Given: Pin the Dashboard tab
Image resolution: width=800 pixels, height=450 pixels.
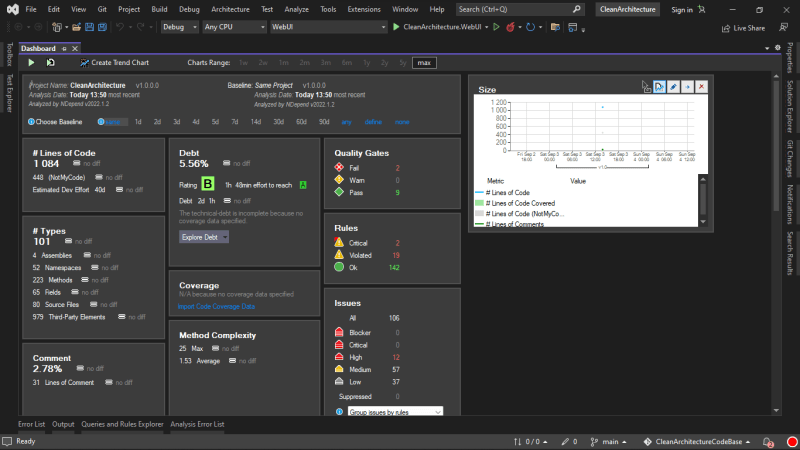Looking at the screenshot, I should coord(64,48).
